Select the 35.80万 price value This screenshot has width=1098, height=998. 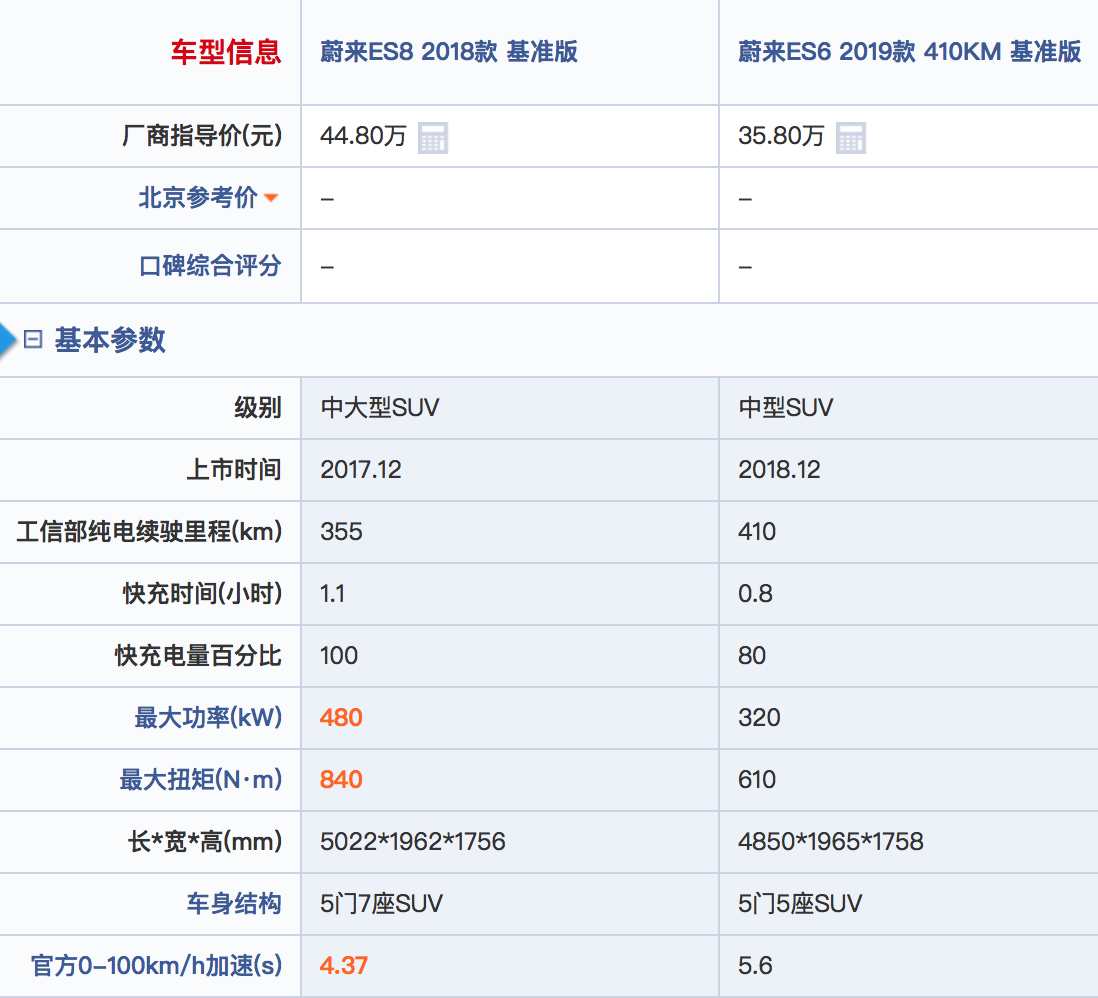coord(781,136)
